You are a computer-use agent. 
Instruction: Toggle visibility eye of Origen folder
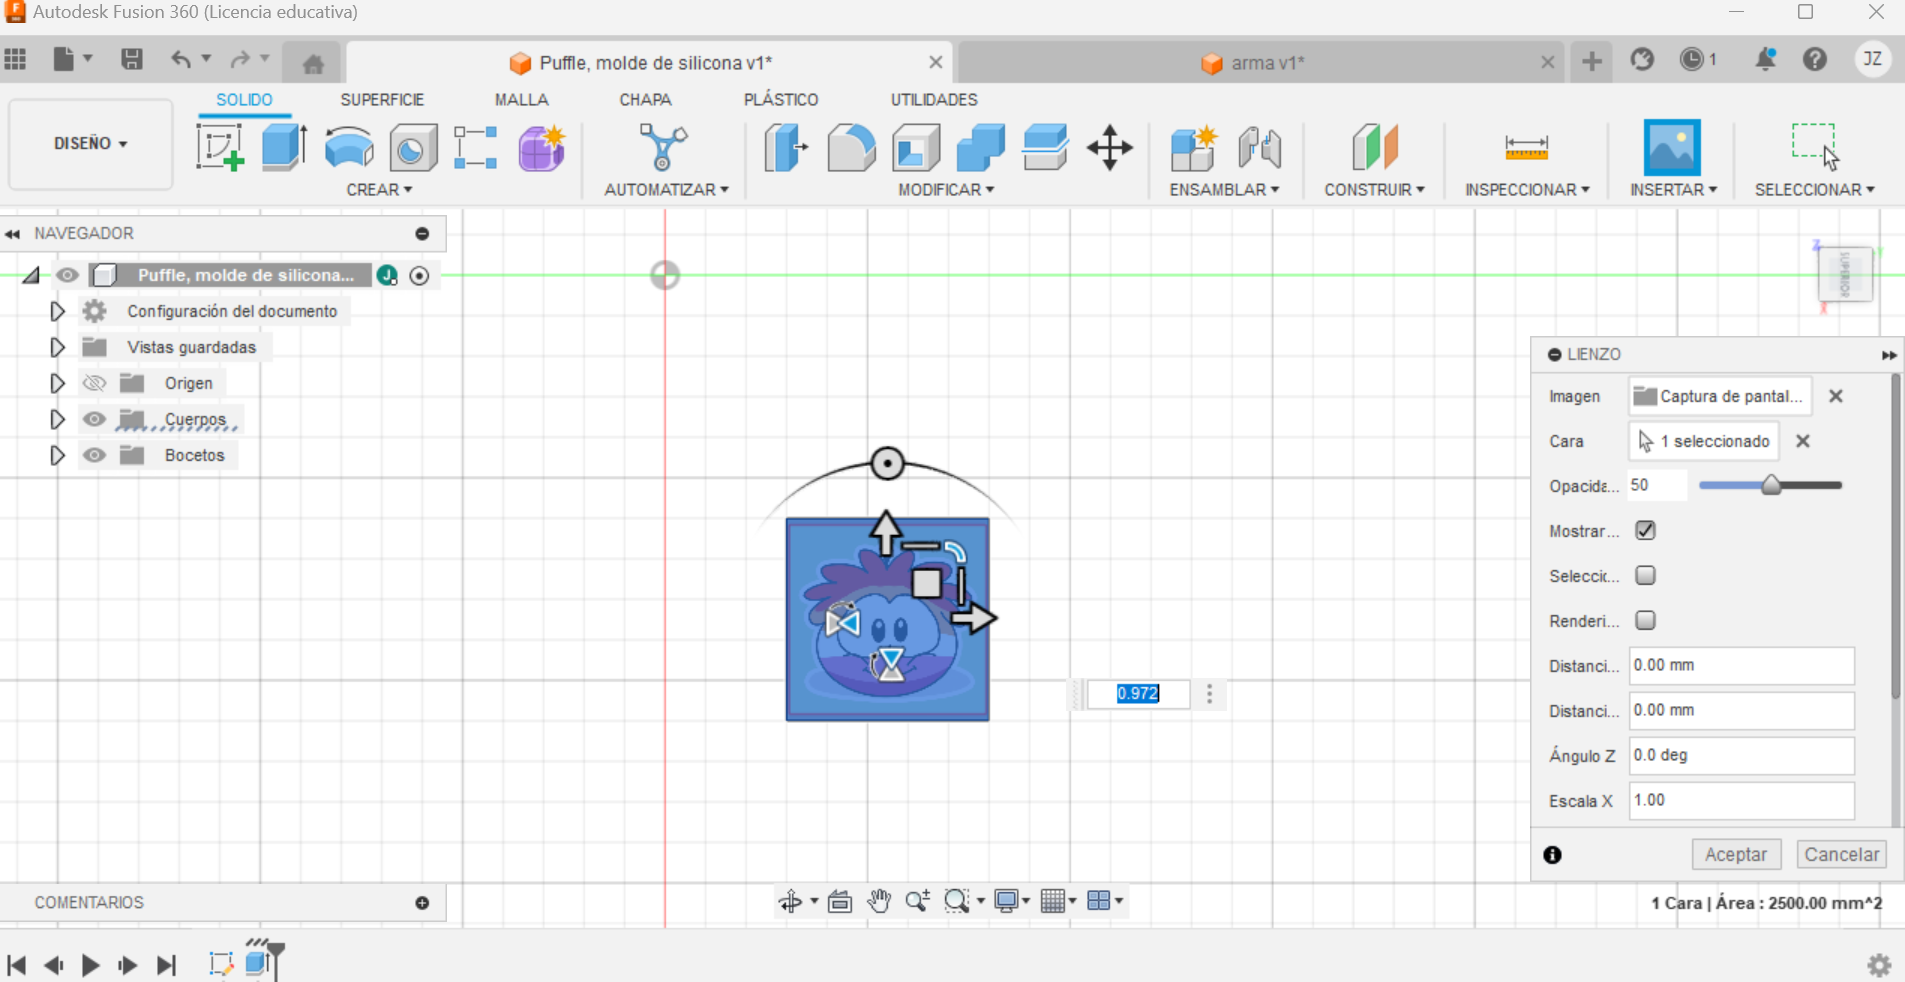point(94,383)
